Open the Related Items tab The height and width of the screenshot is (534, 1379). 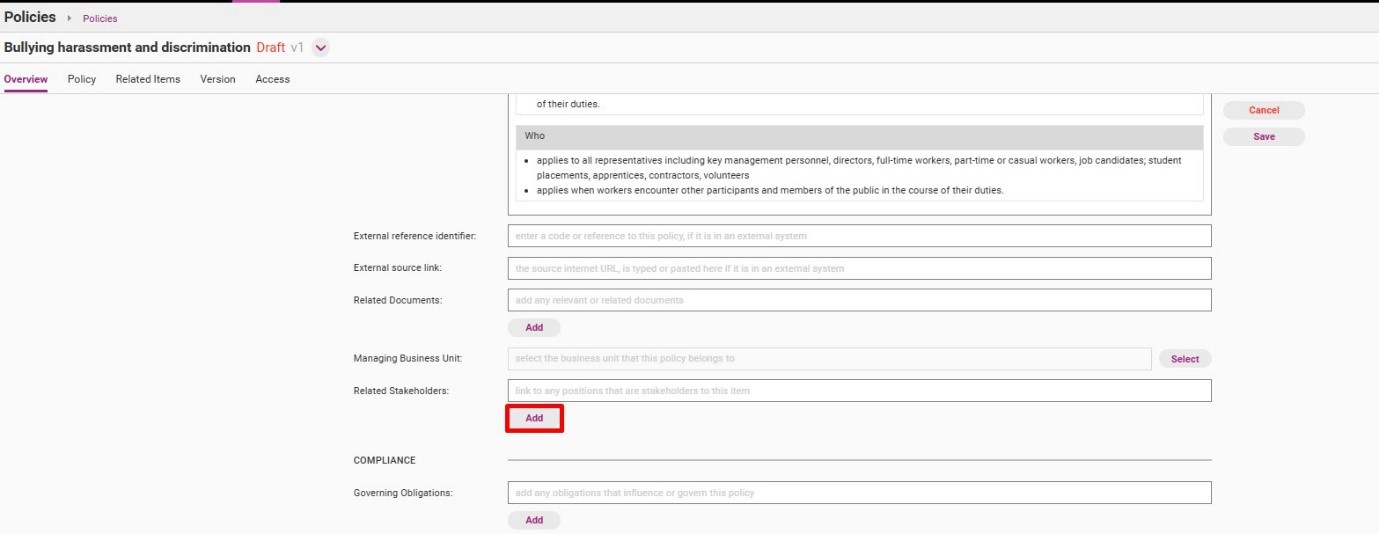tap(148, 79)
